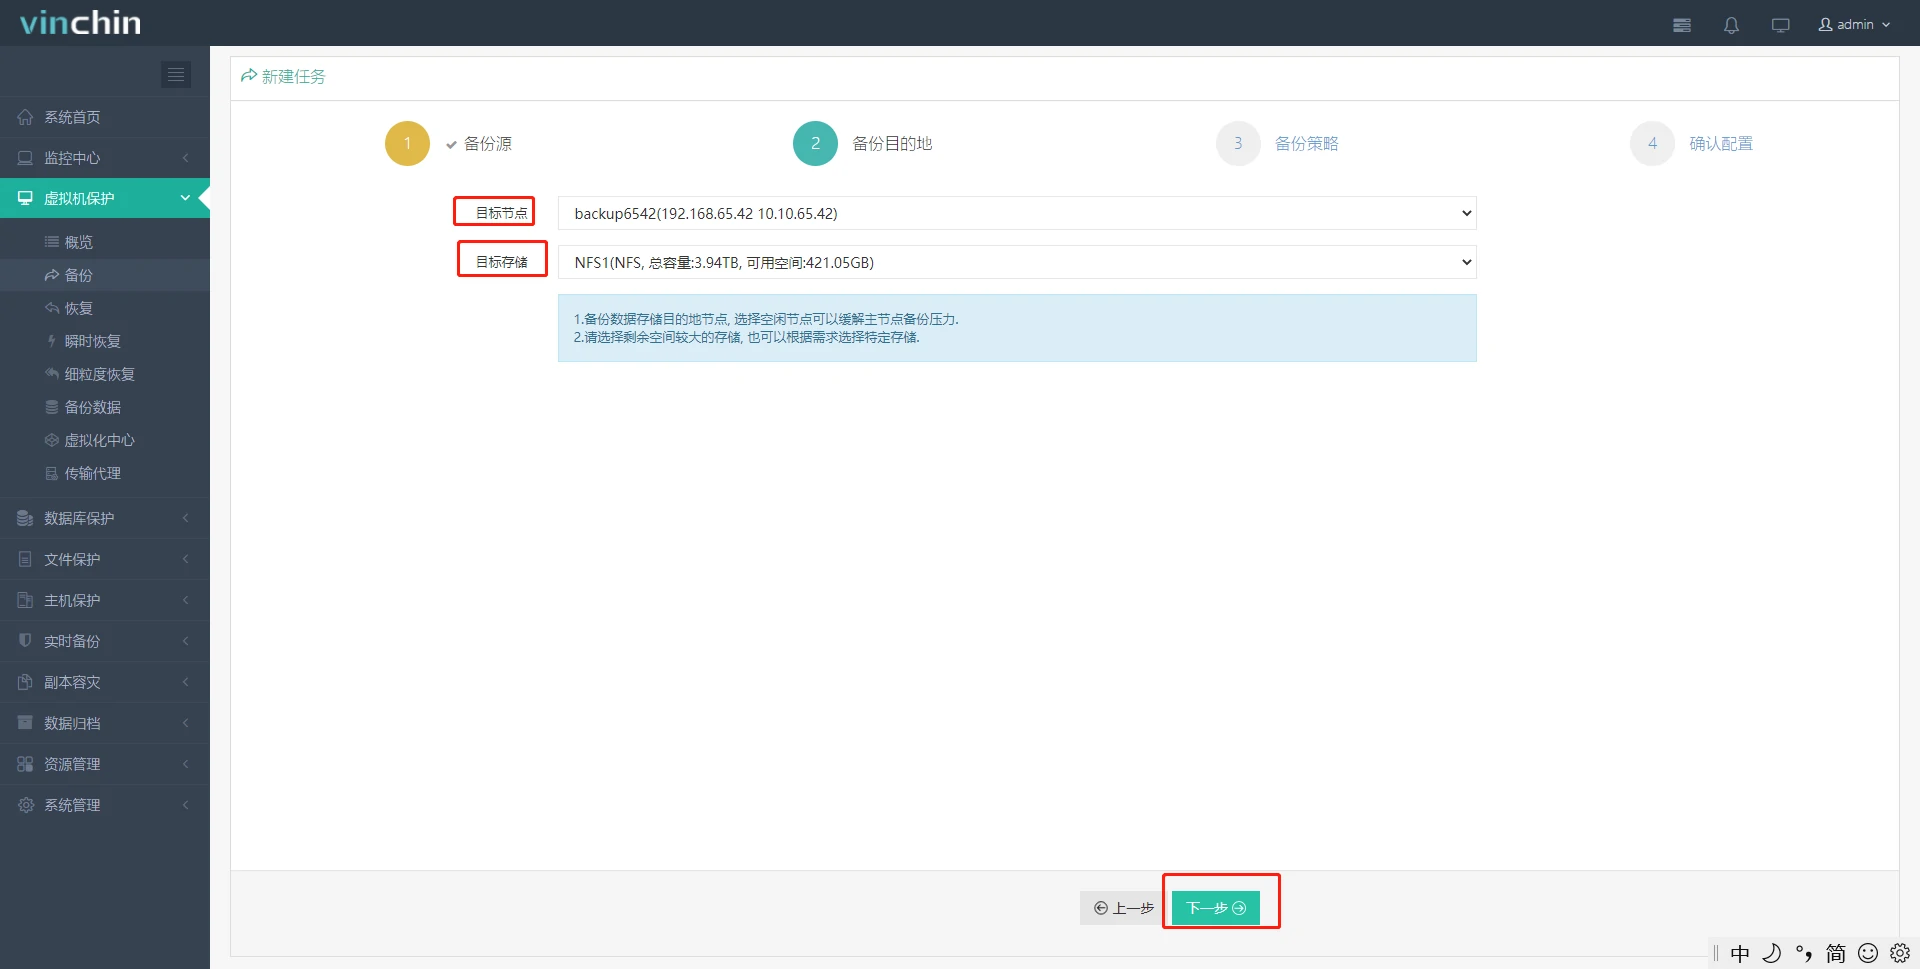
Task: Click the 文件保护 document icon
Action: pyautogui.click(x=25, y=559)
